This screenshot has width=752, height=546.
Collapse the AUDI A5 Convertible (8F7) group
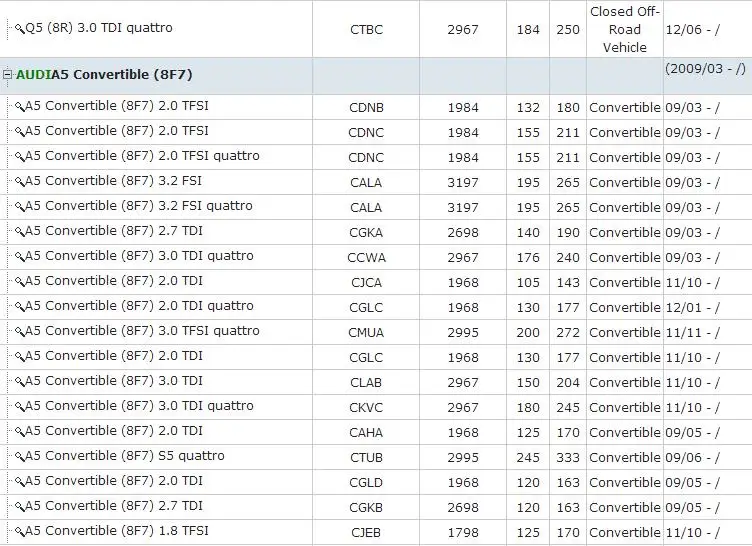pos(7,74)
